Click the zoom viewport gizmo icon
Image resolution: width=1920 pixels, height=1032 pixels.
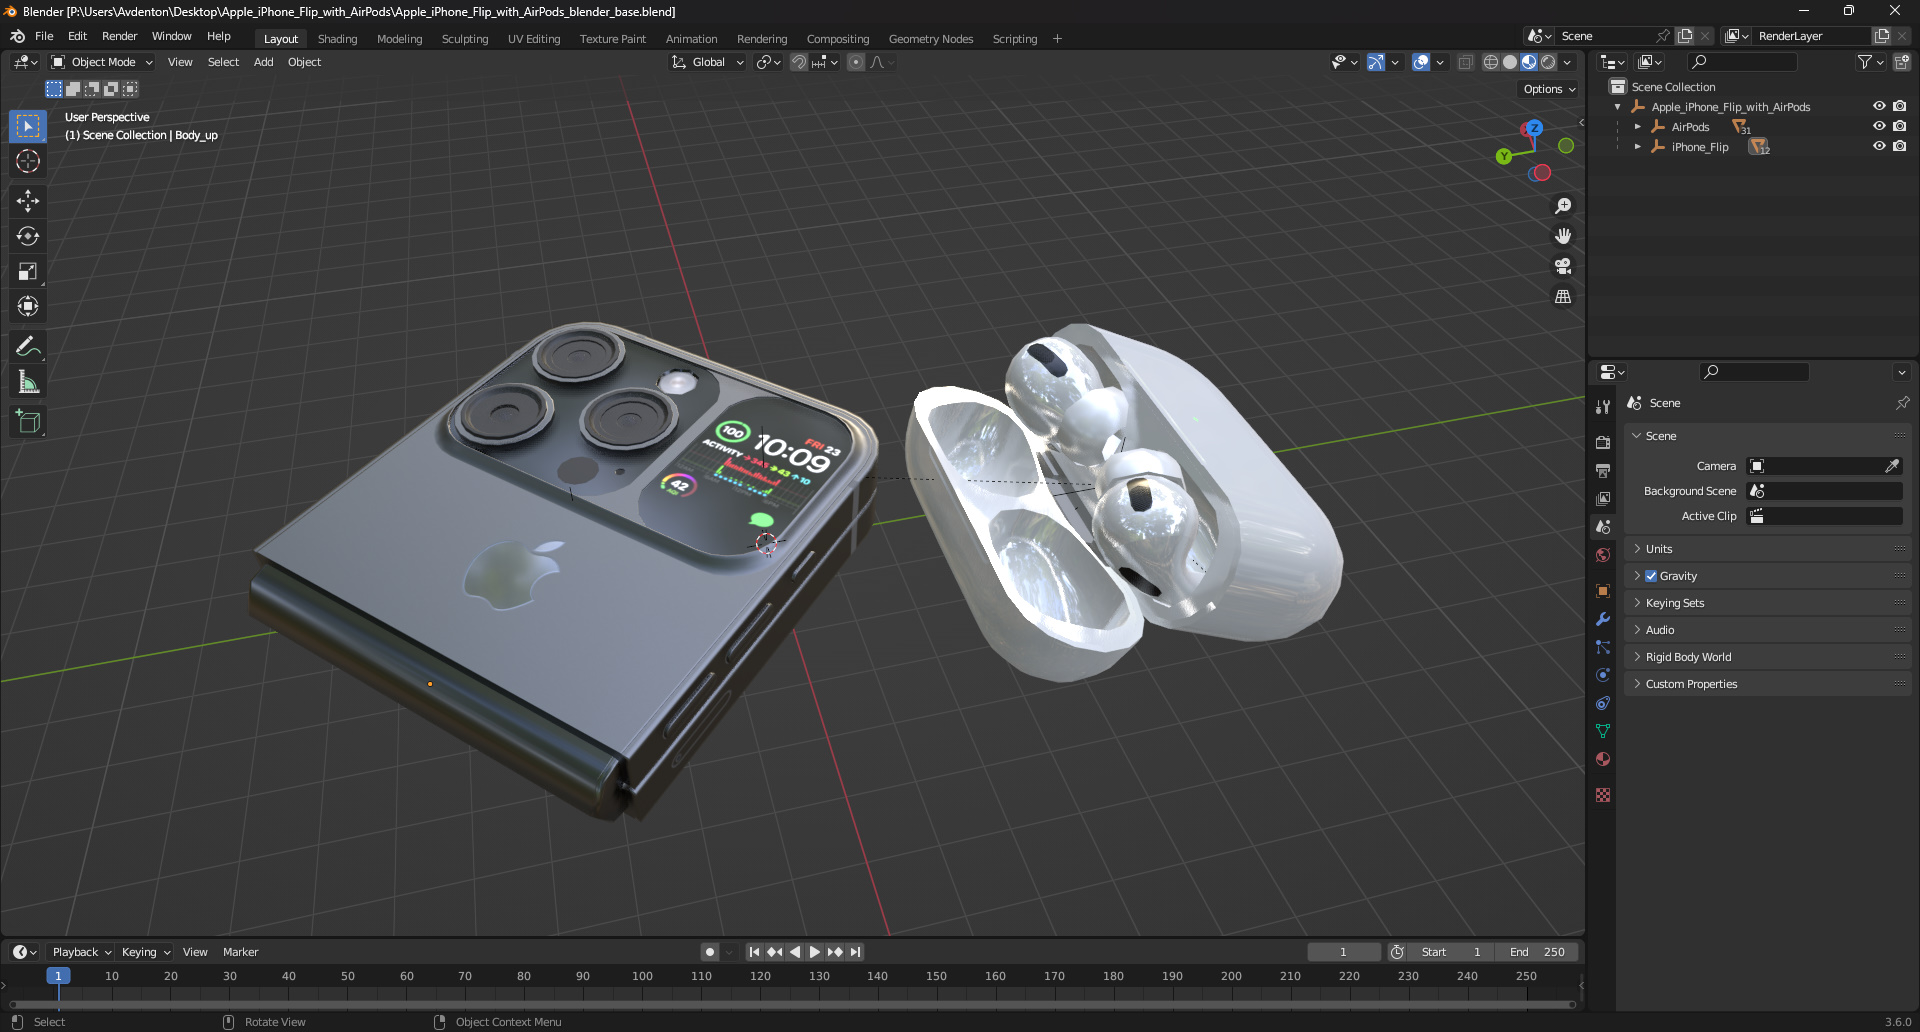(1563, 206)
